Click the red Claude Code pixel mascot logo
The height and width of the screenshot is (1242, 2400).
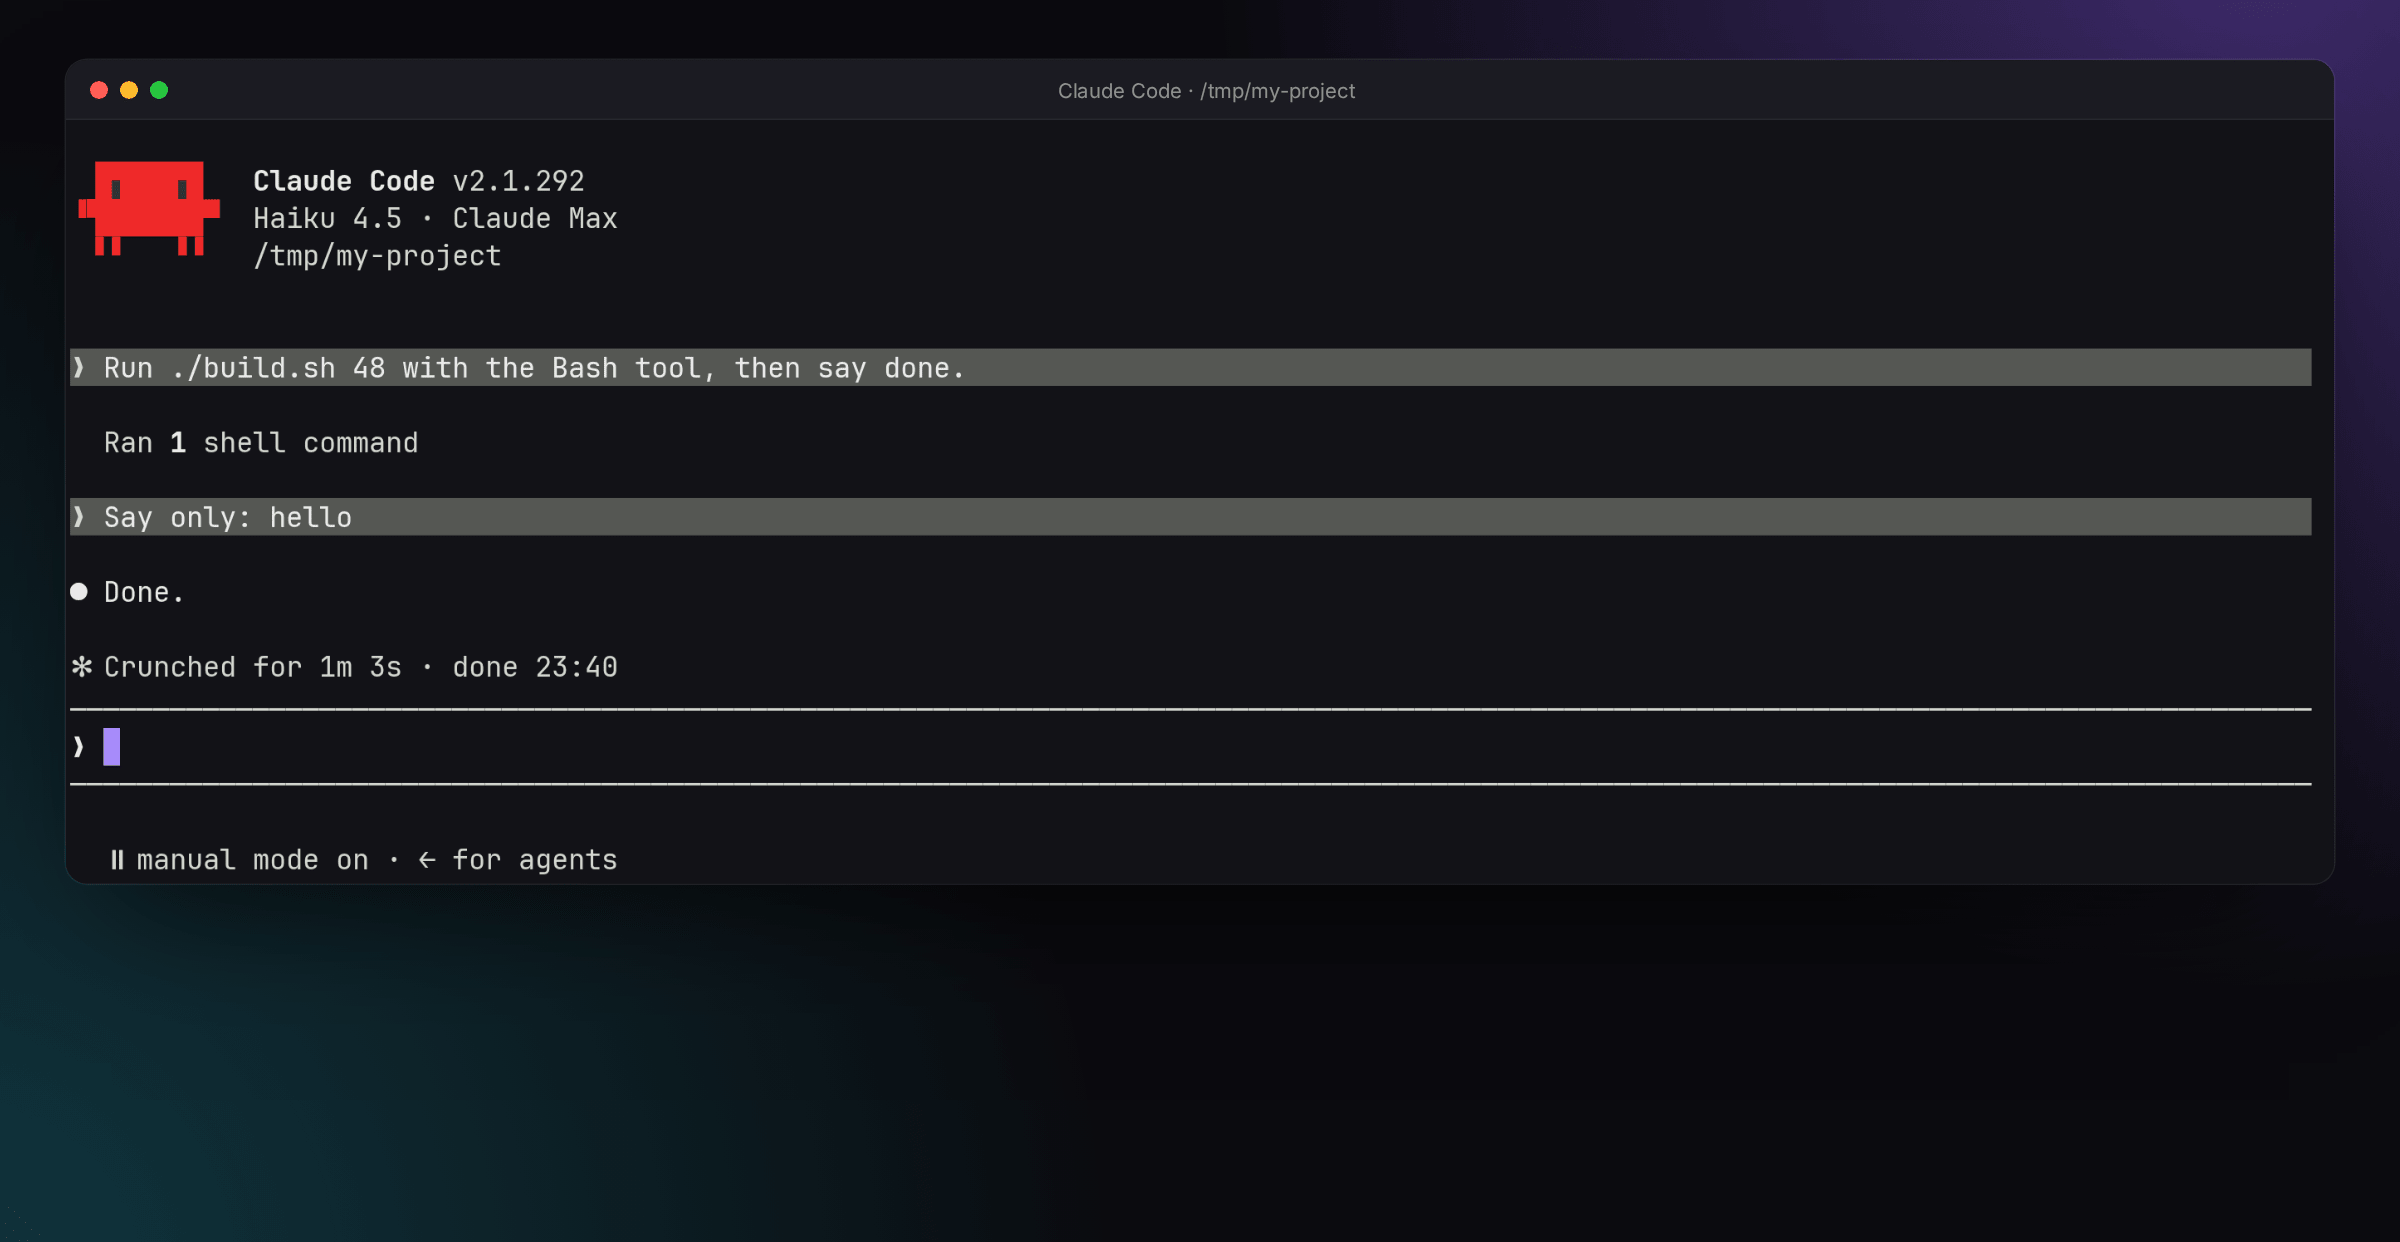(149, 208)
